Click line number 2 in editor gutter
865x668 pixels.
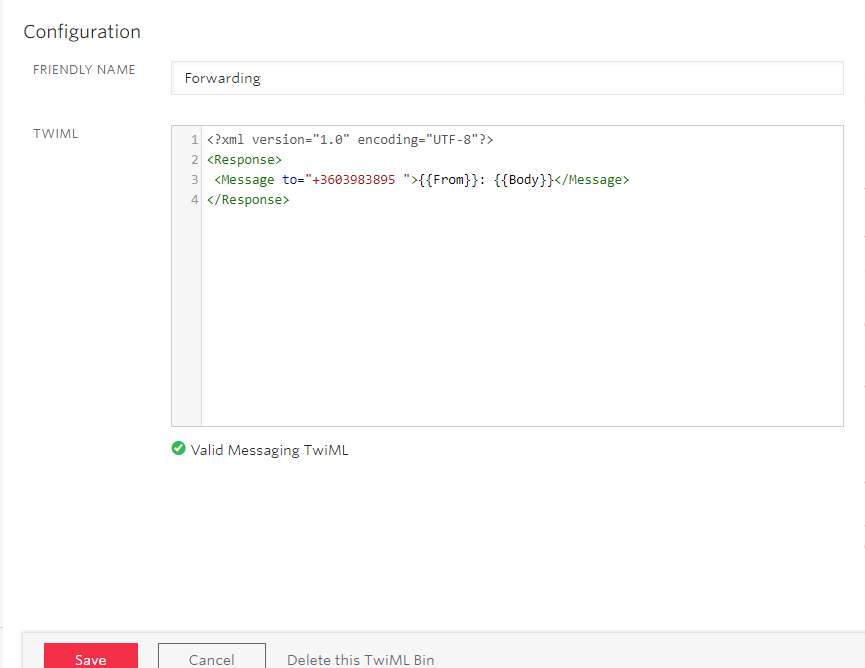pyautogui.click(x=194, y=160)
